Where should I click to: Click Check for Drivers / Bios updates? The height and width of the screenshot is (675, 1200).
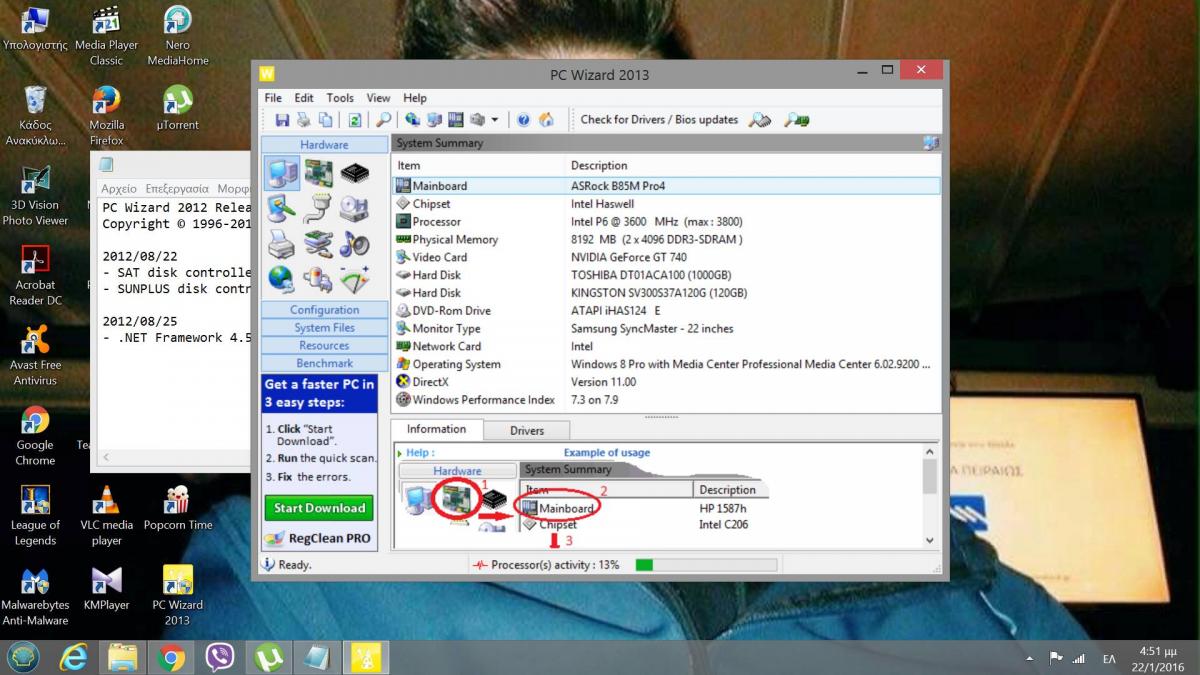659,120
